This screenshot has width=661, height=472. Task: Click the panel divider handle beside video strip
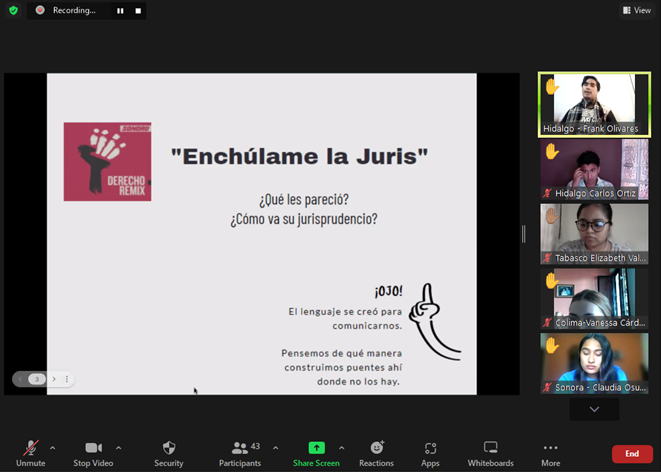pos(524,234)
